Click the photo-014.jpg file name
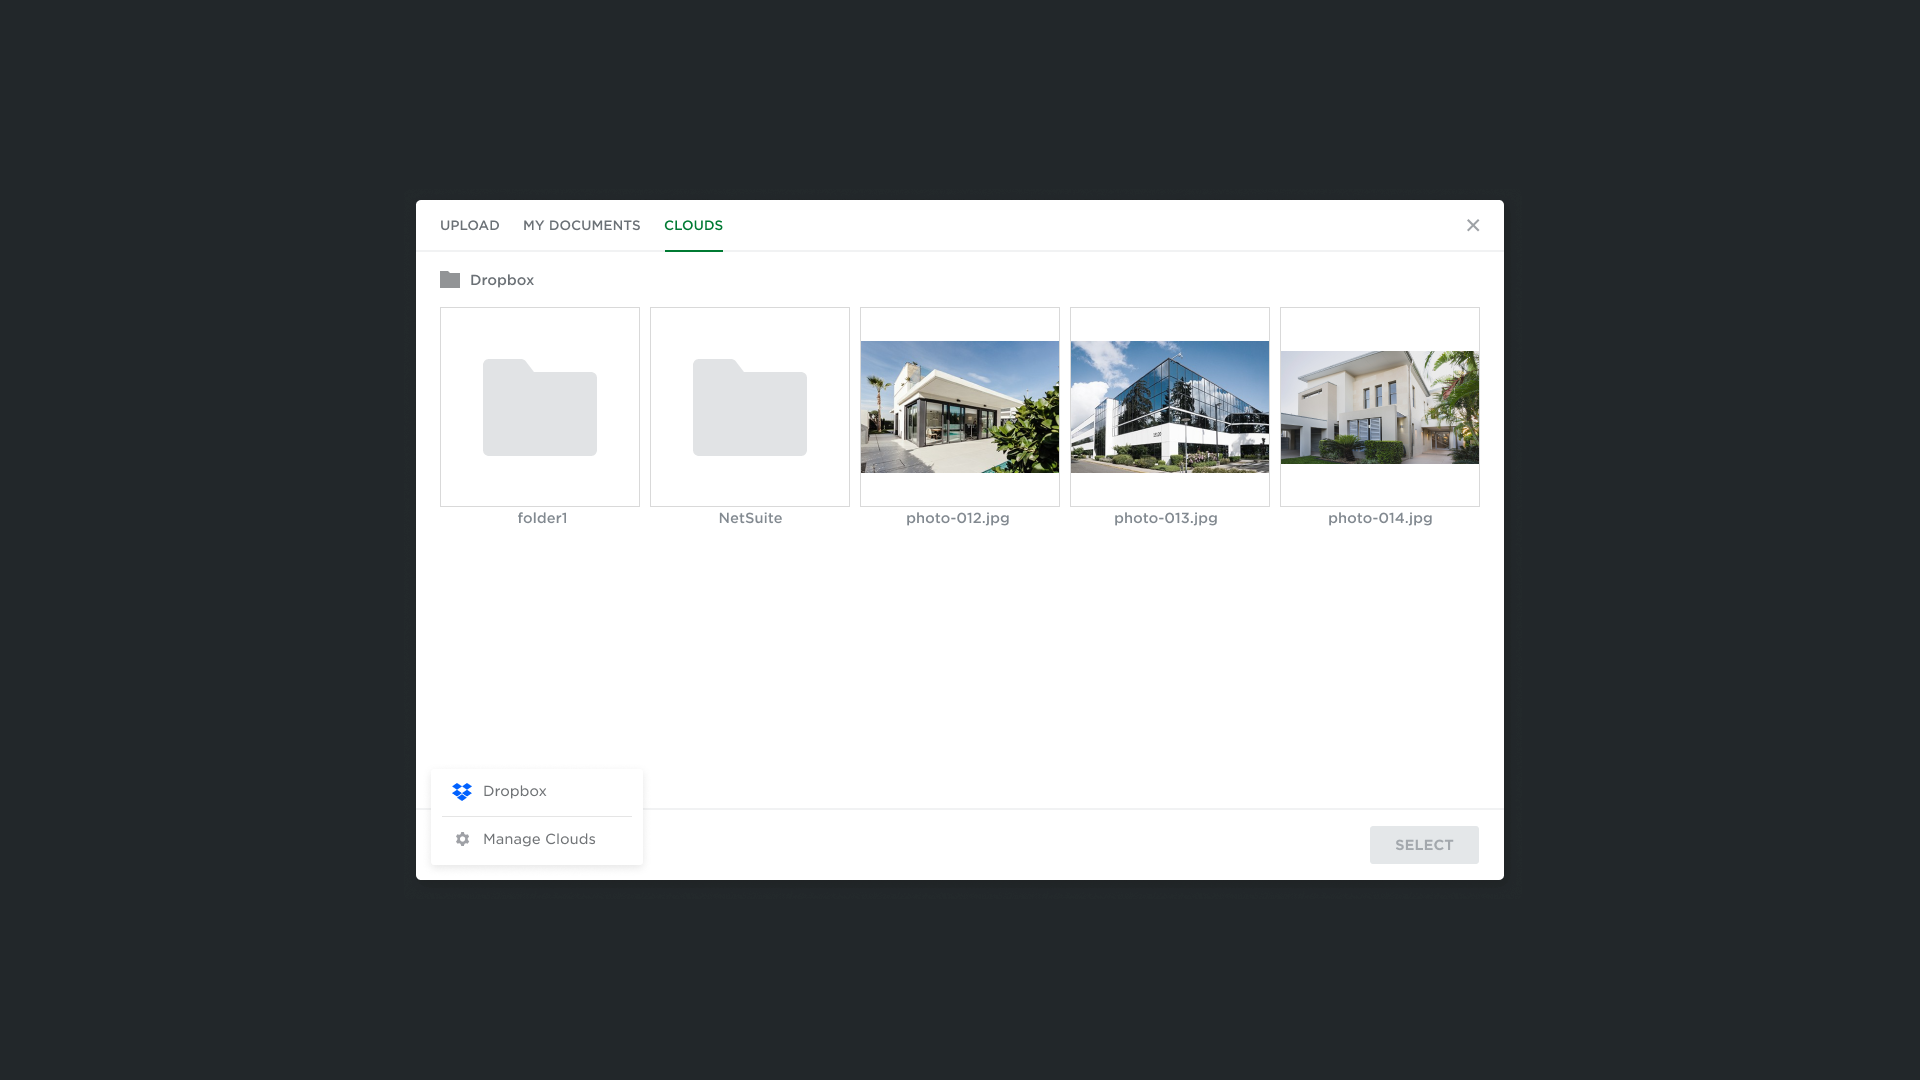1920x1080 pixels. tap(1380, 518)
